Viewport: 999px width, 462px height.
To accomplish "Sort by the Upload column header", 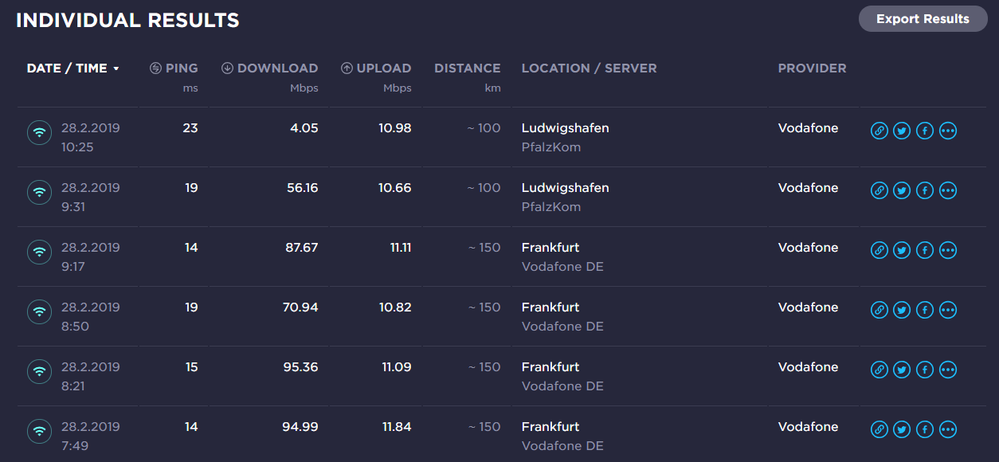I will (x=376, y=69).
